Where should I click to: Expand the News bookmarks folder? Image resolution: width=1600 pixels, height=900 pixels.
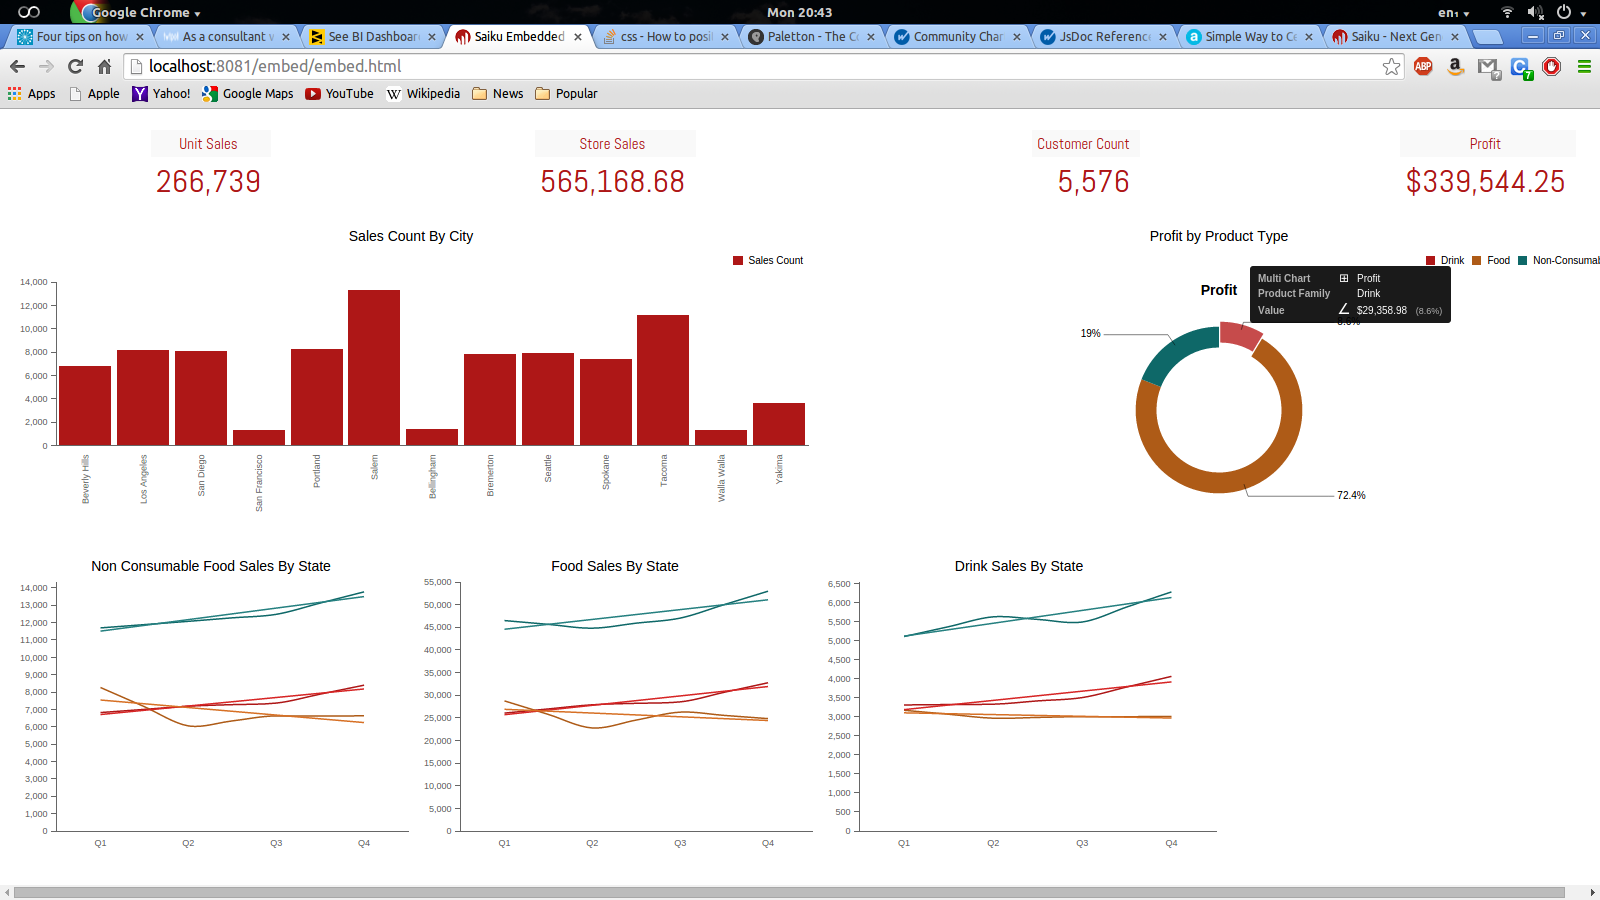pyautogui.click(x=498, y=93)
